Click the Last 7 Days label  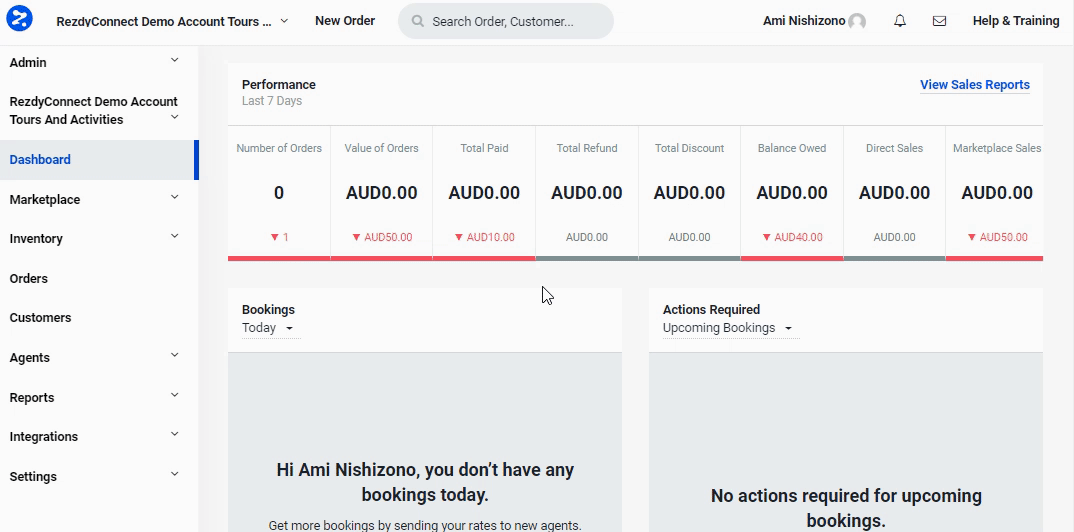[272, 101]
